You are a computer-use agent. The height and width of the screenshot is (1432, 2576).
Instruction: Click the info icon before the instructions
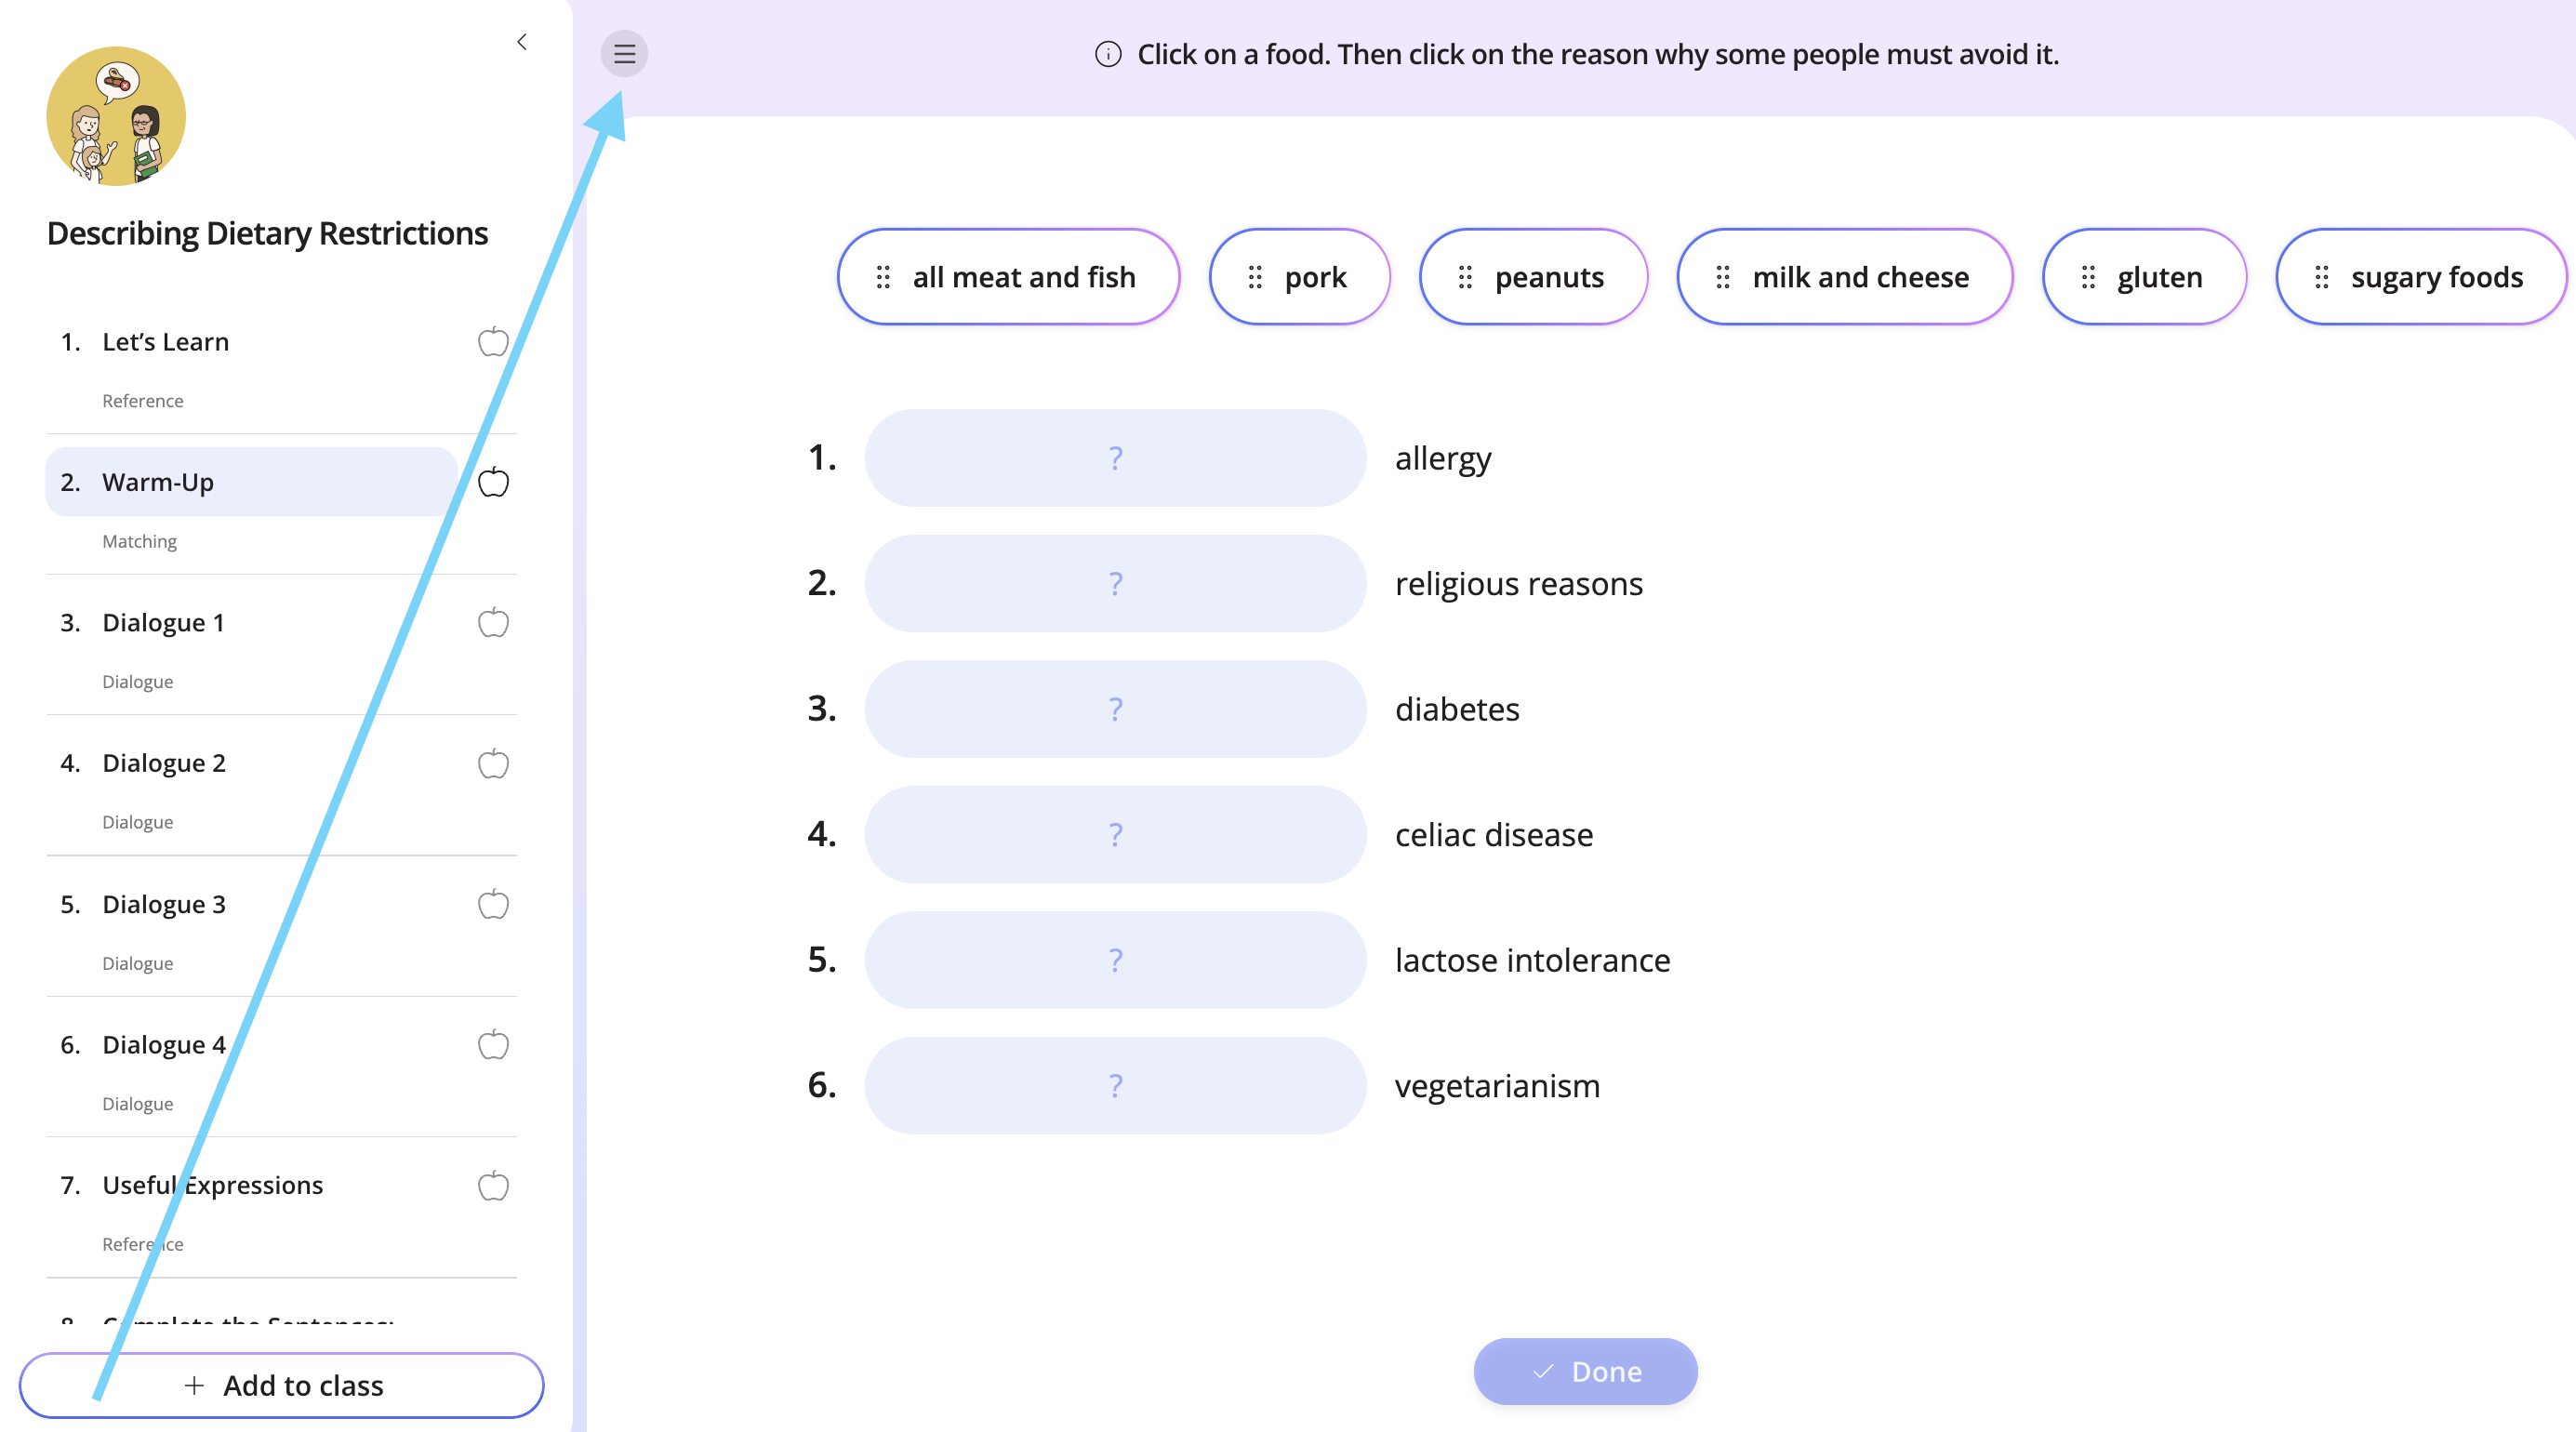[x=1108, y=54]
